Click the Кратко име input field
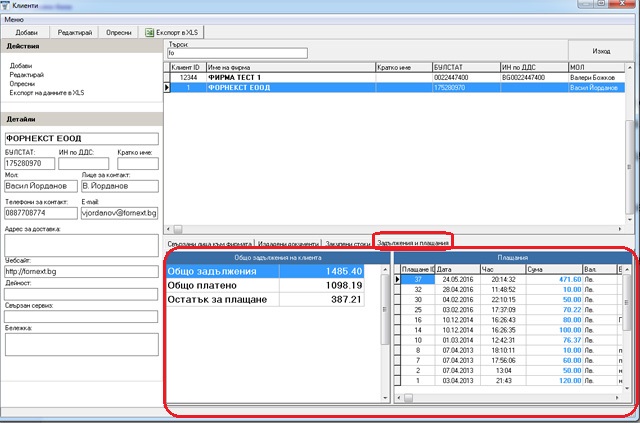 [x=138, y=164]
